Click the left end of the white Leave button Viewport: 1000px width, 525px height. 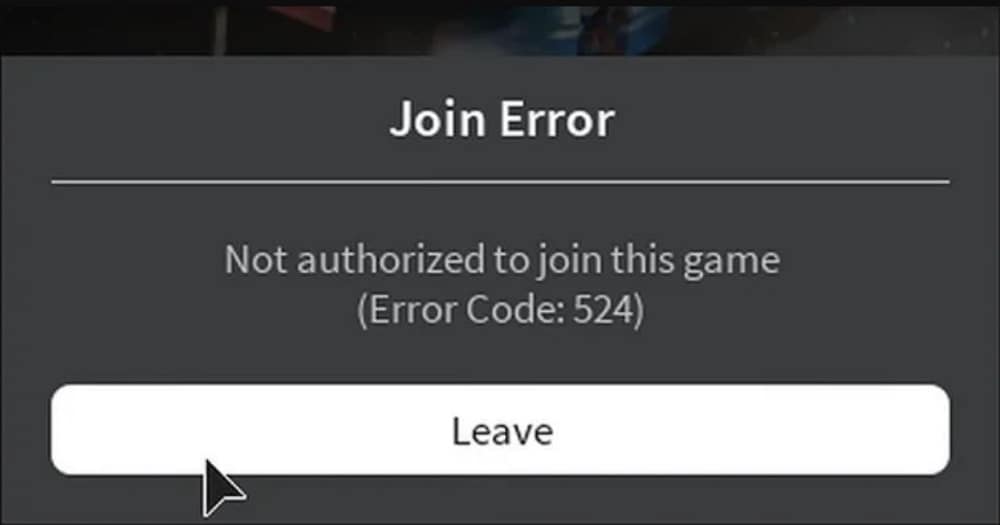tap(70, 430)
